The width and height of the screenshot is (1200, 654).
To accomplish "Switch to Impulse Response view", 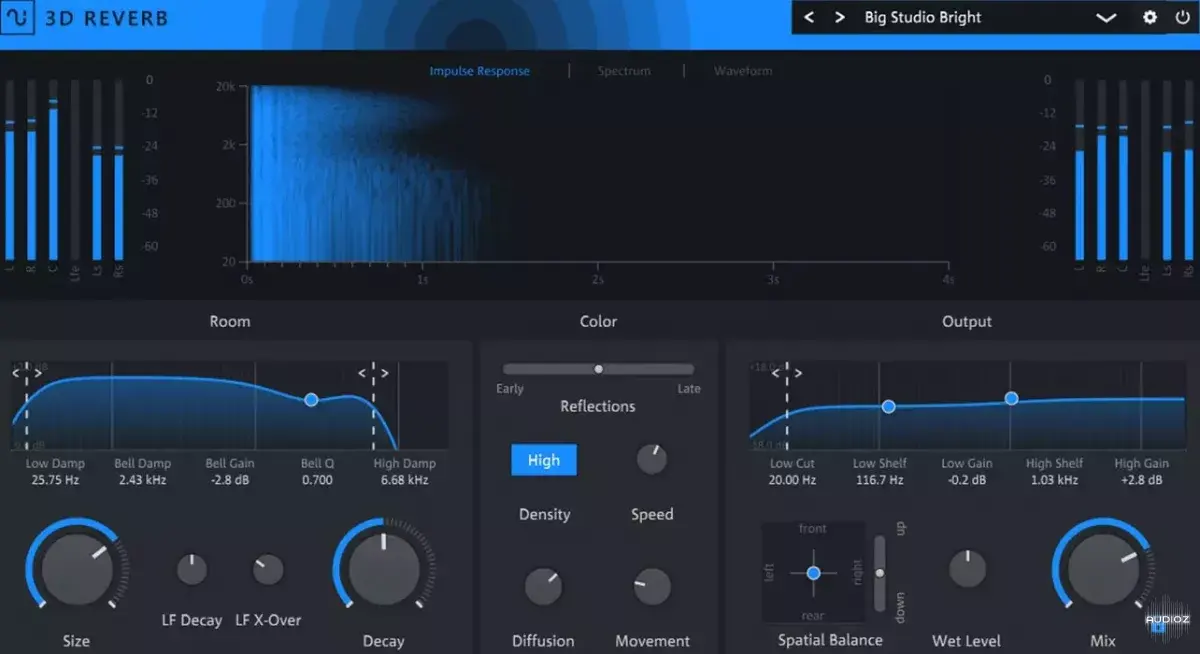I will pos(480,71).
